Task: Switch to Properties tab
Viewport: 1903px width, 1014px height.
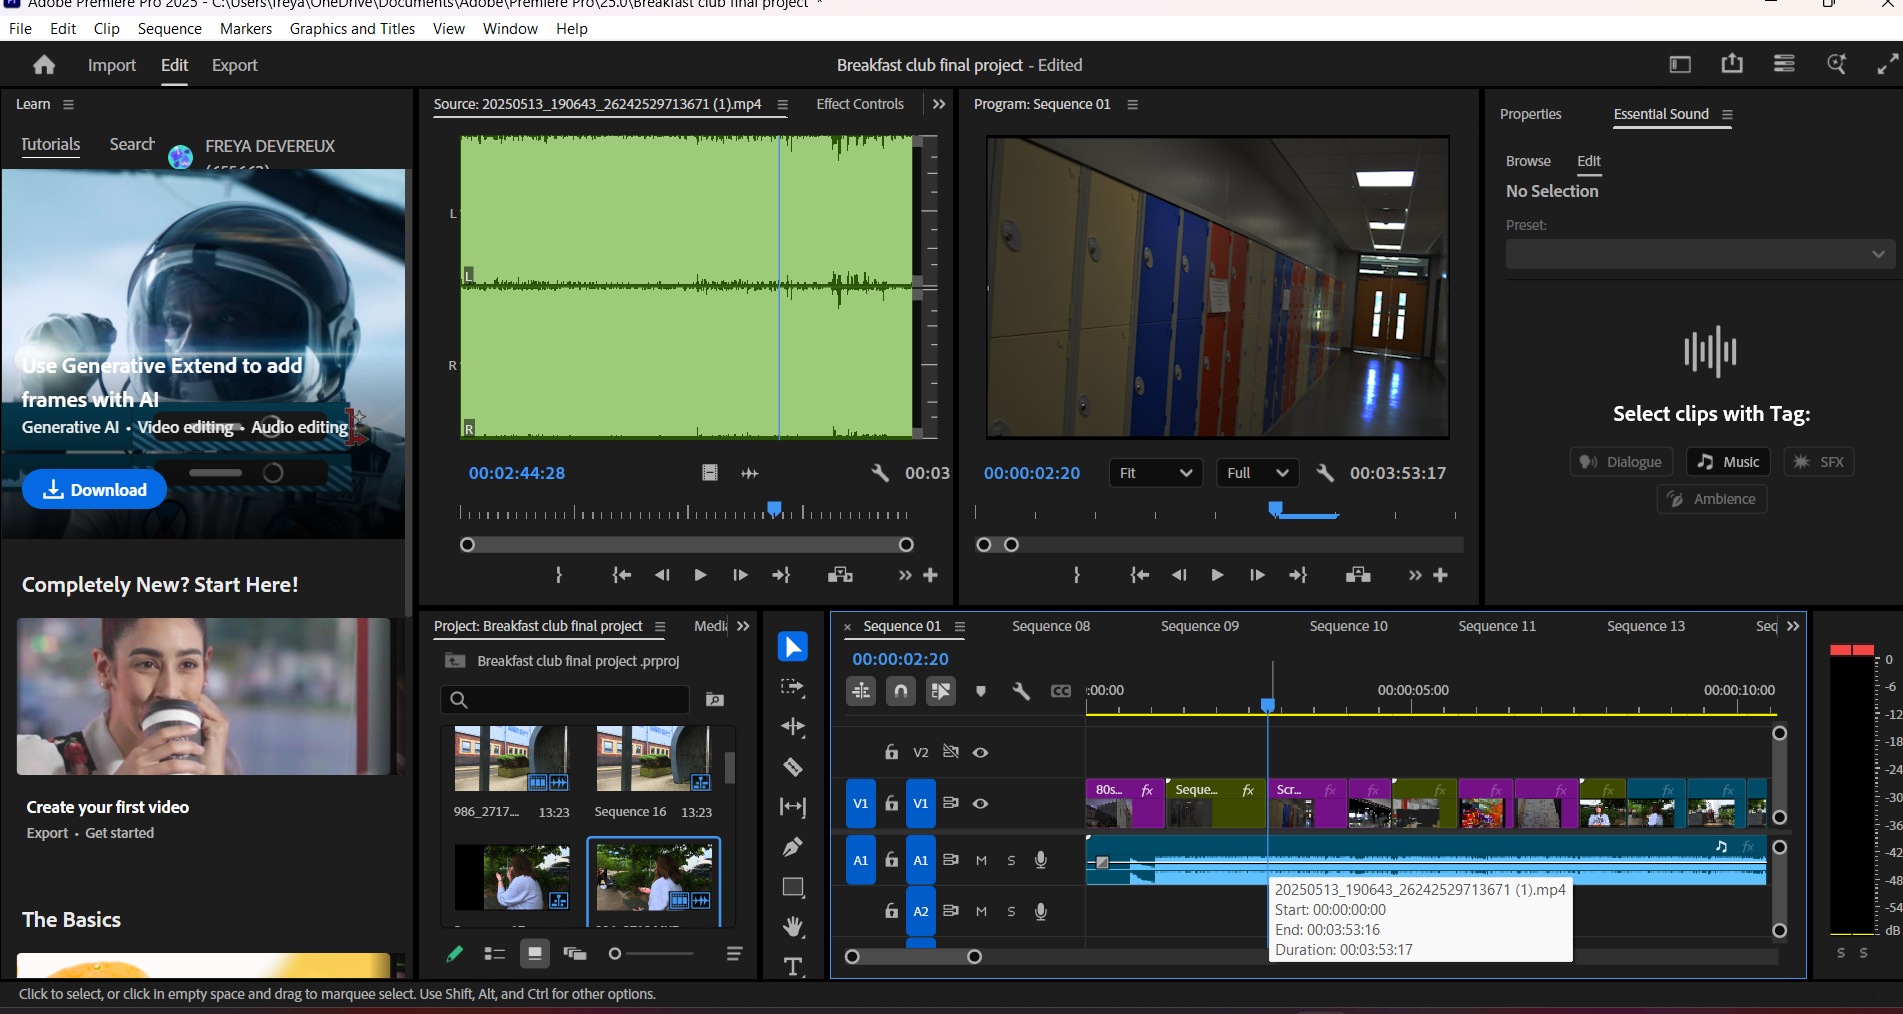Action: [1530, 114]
